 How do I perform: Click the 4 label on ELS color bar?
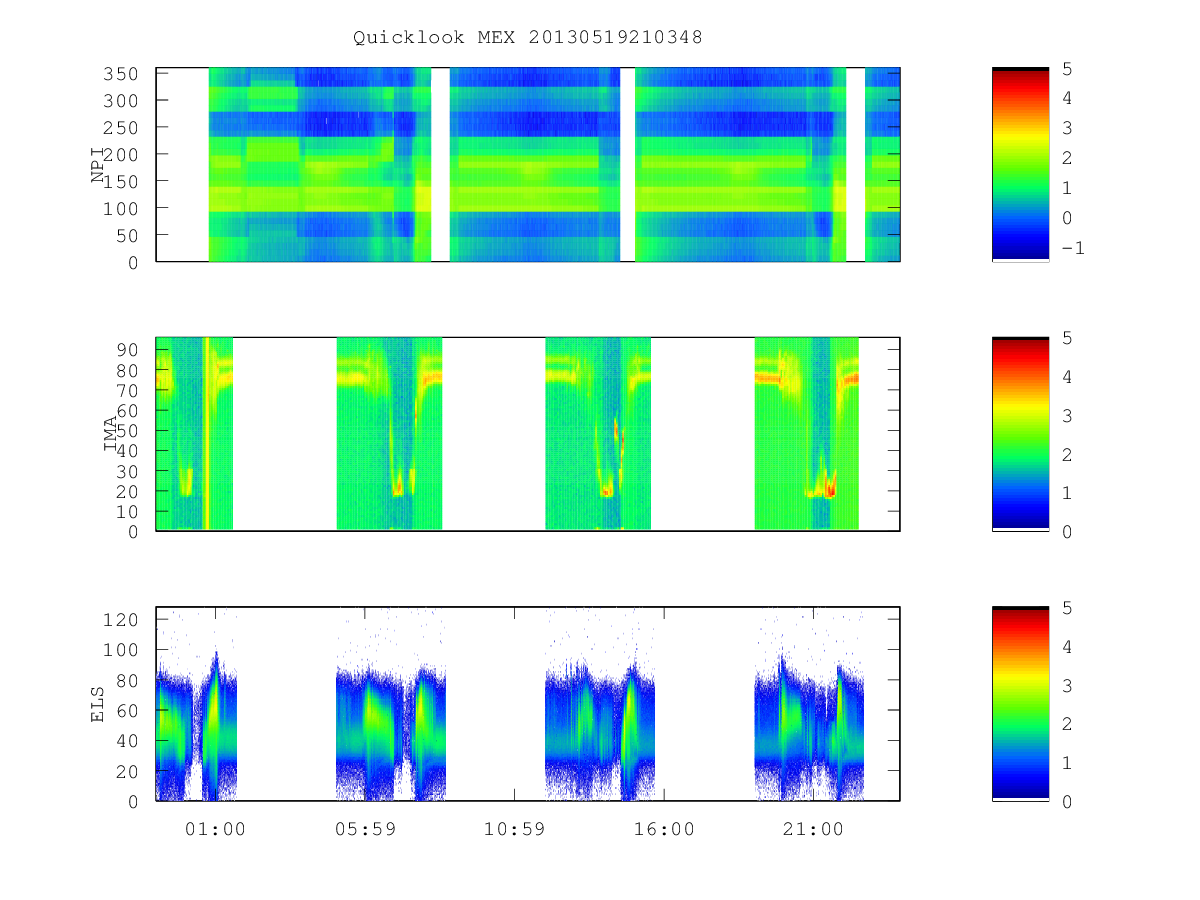click(1067, 646)
